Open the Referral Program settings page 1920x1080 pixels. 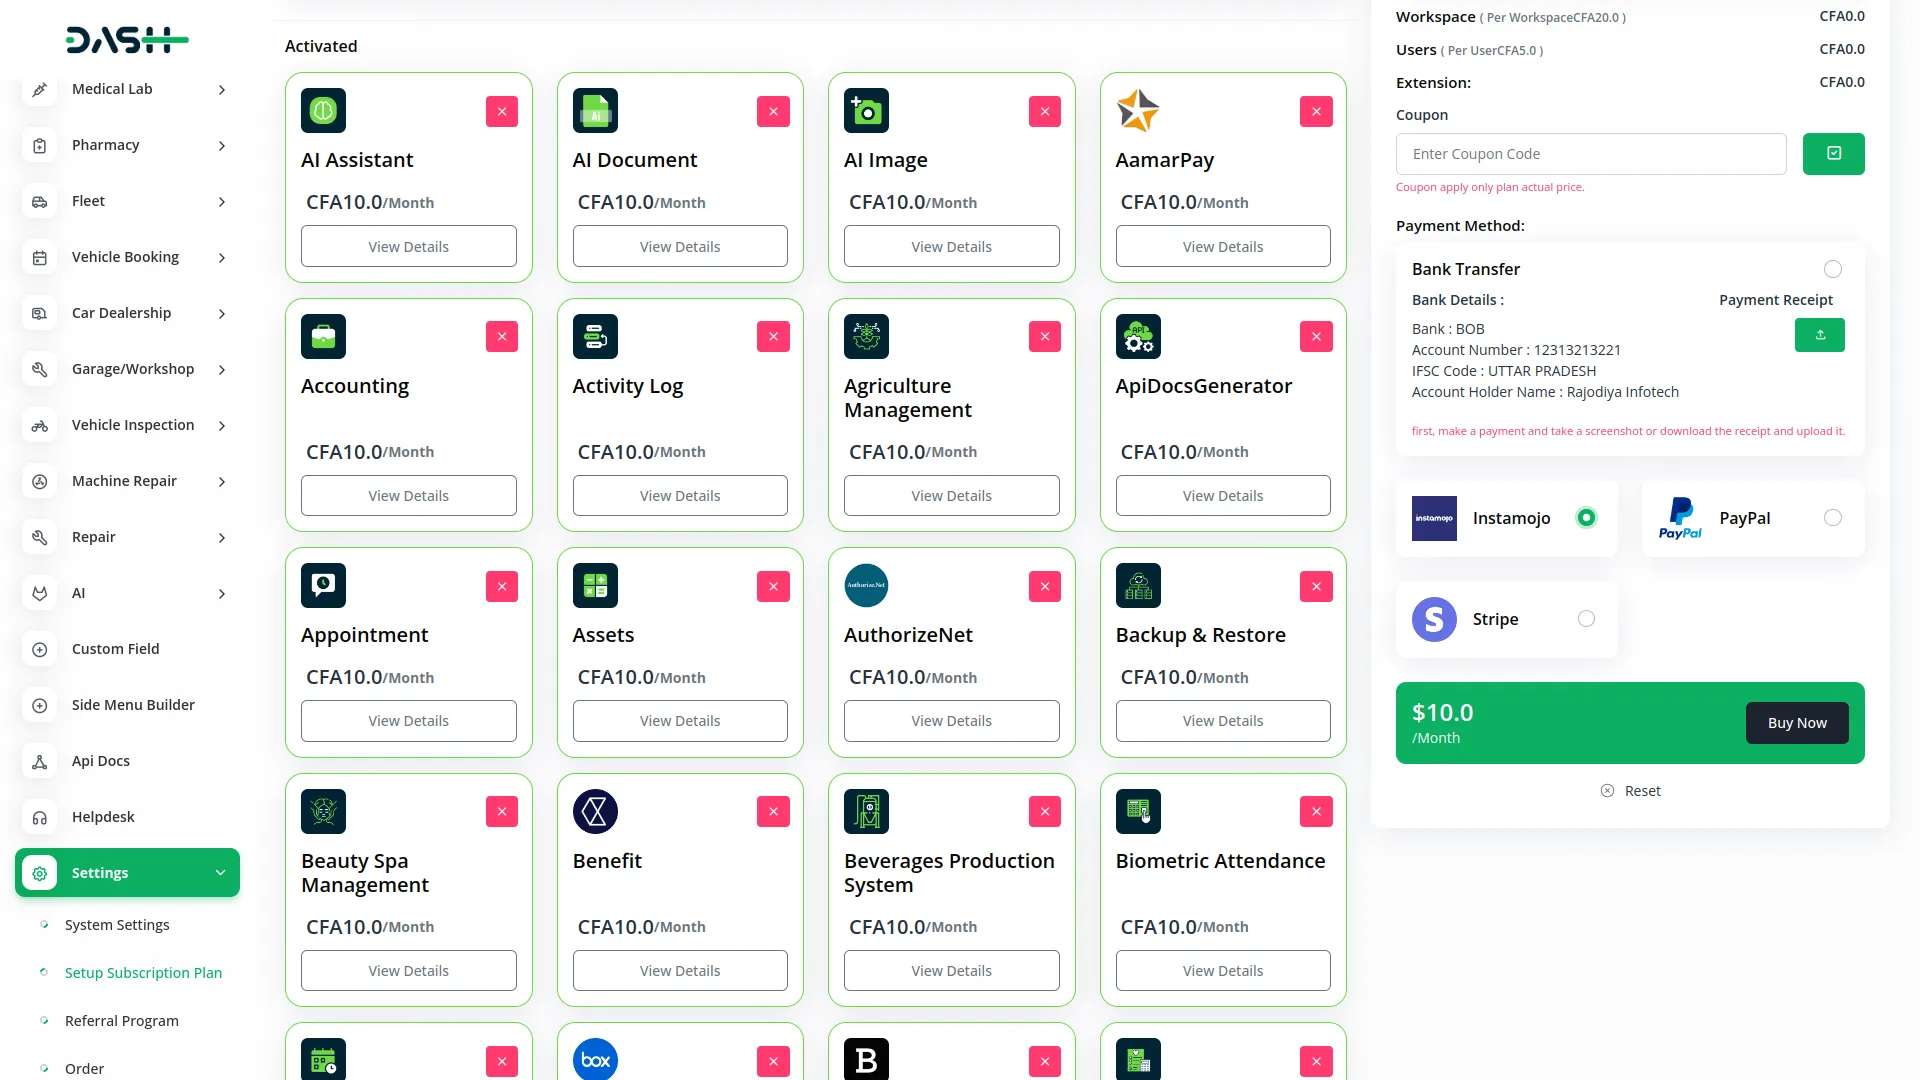point(122,1021)
